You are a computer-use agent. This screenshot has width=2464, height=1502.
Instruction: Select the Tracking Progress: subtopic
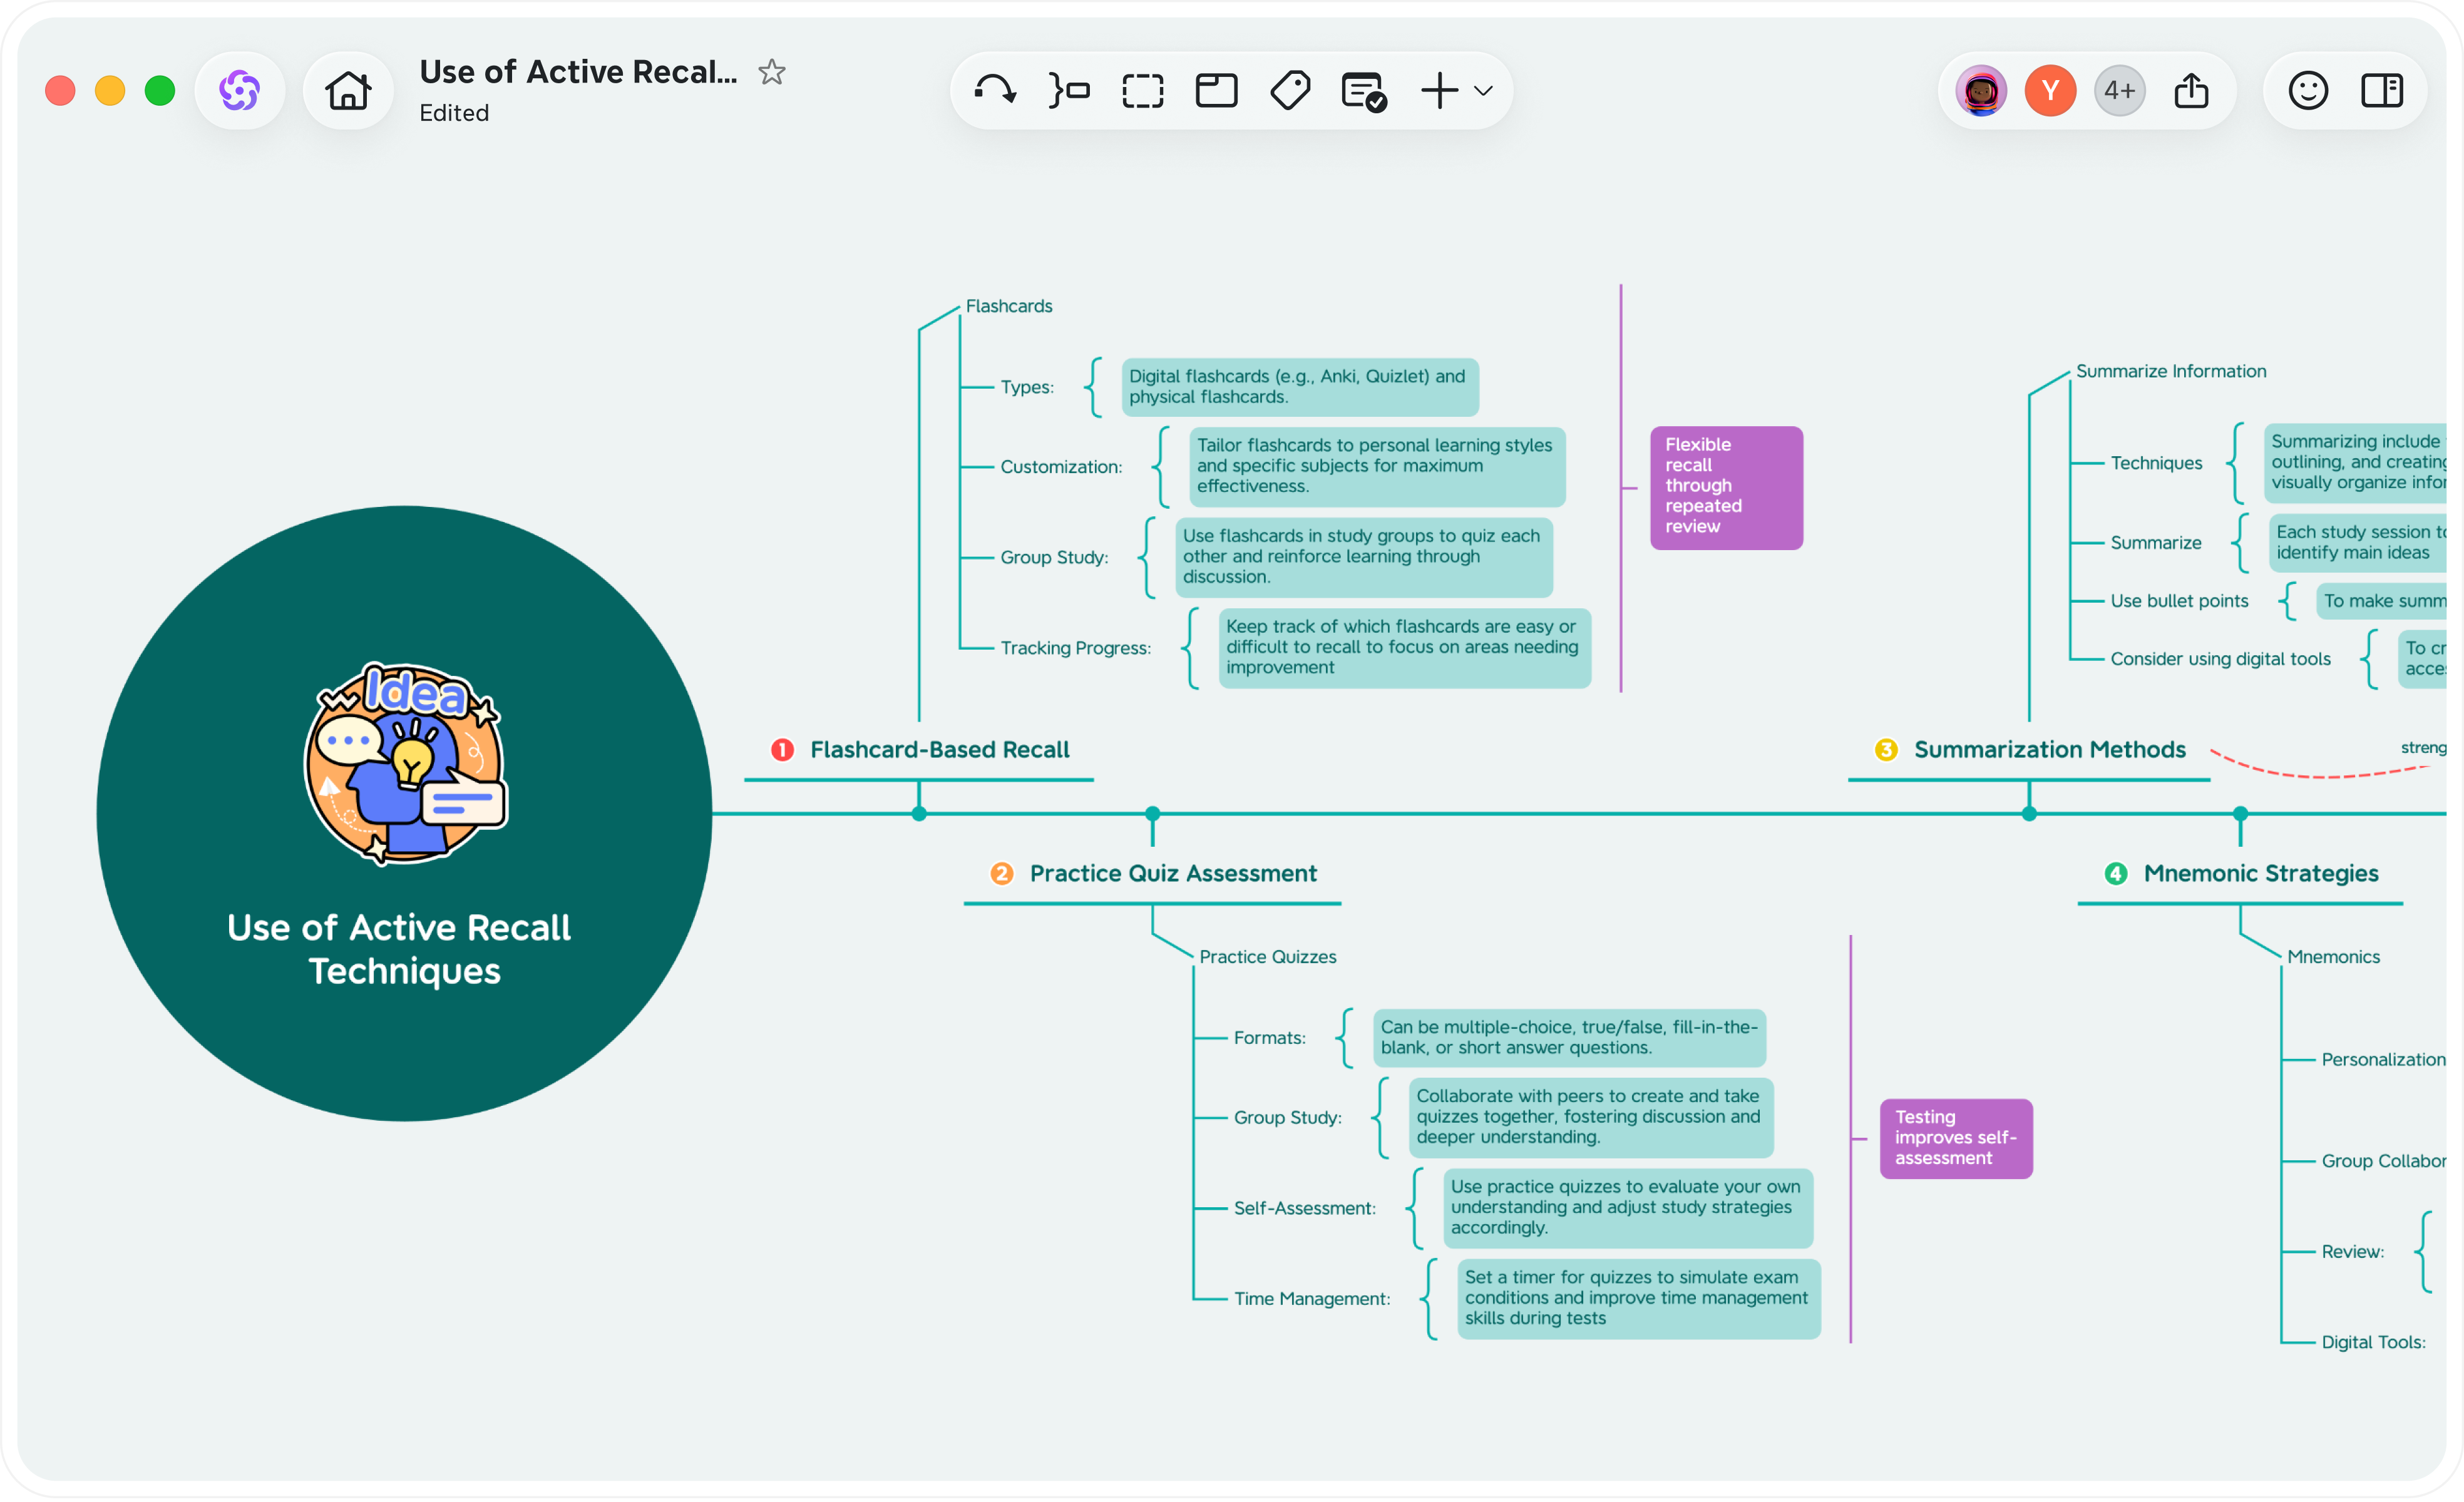(1075, 648)
